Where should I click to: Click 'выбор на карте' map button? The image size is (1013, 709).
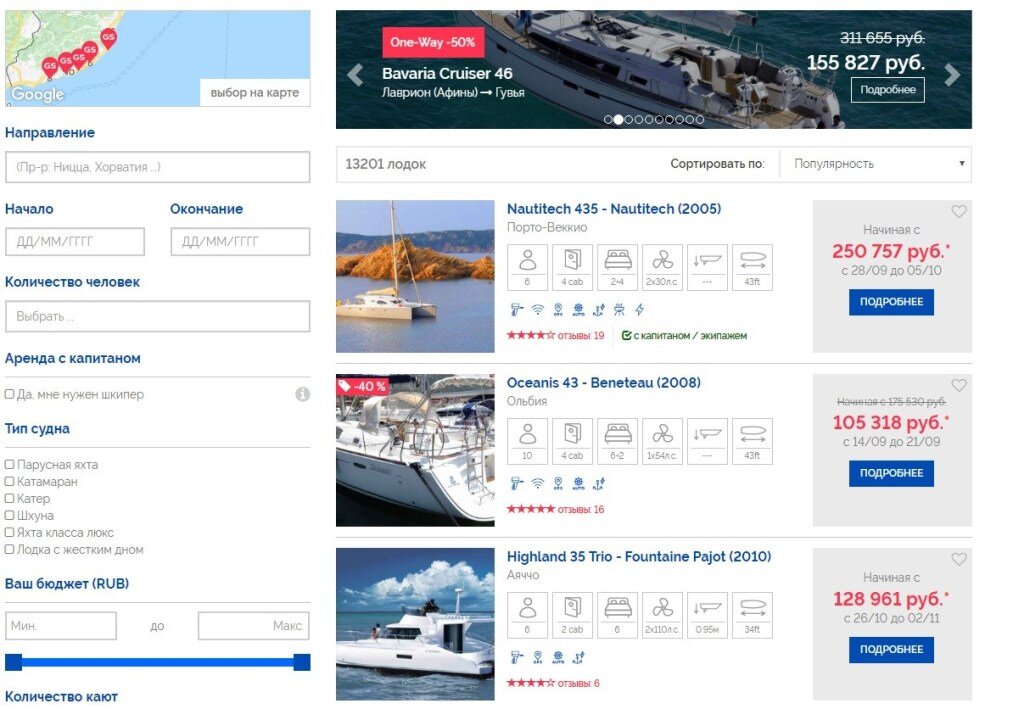click(x=255, y=92)
